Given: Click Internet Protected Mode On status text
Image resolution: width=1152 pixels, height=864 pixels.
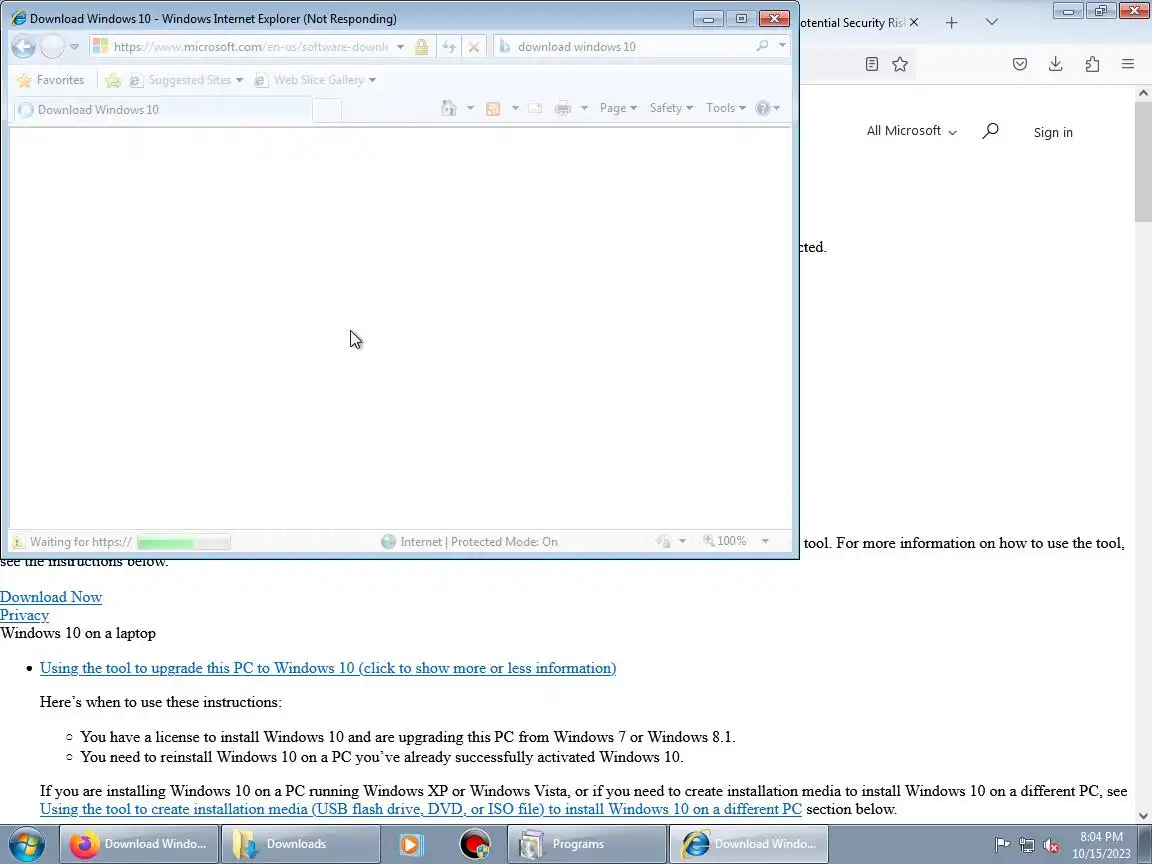Looking at the screenshot, I should click(479, 541).
